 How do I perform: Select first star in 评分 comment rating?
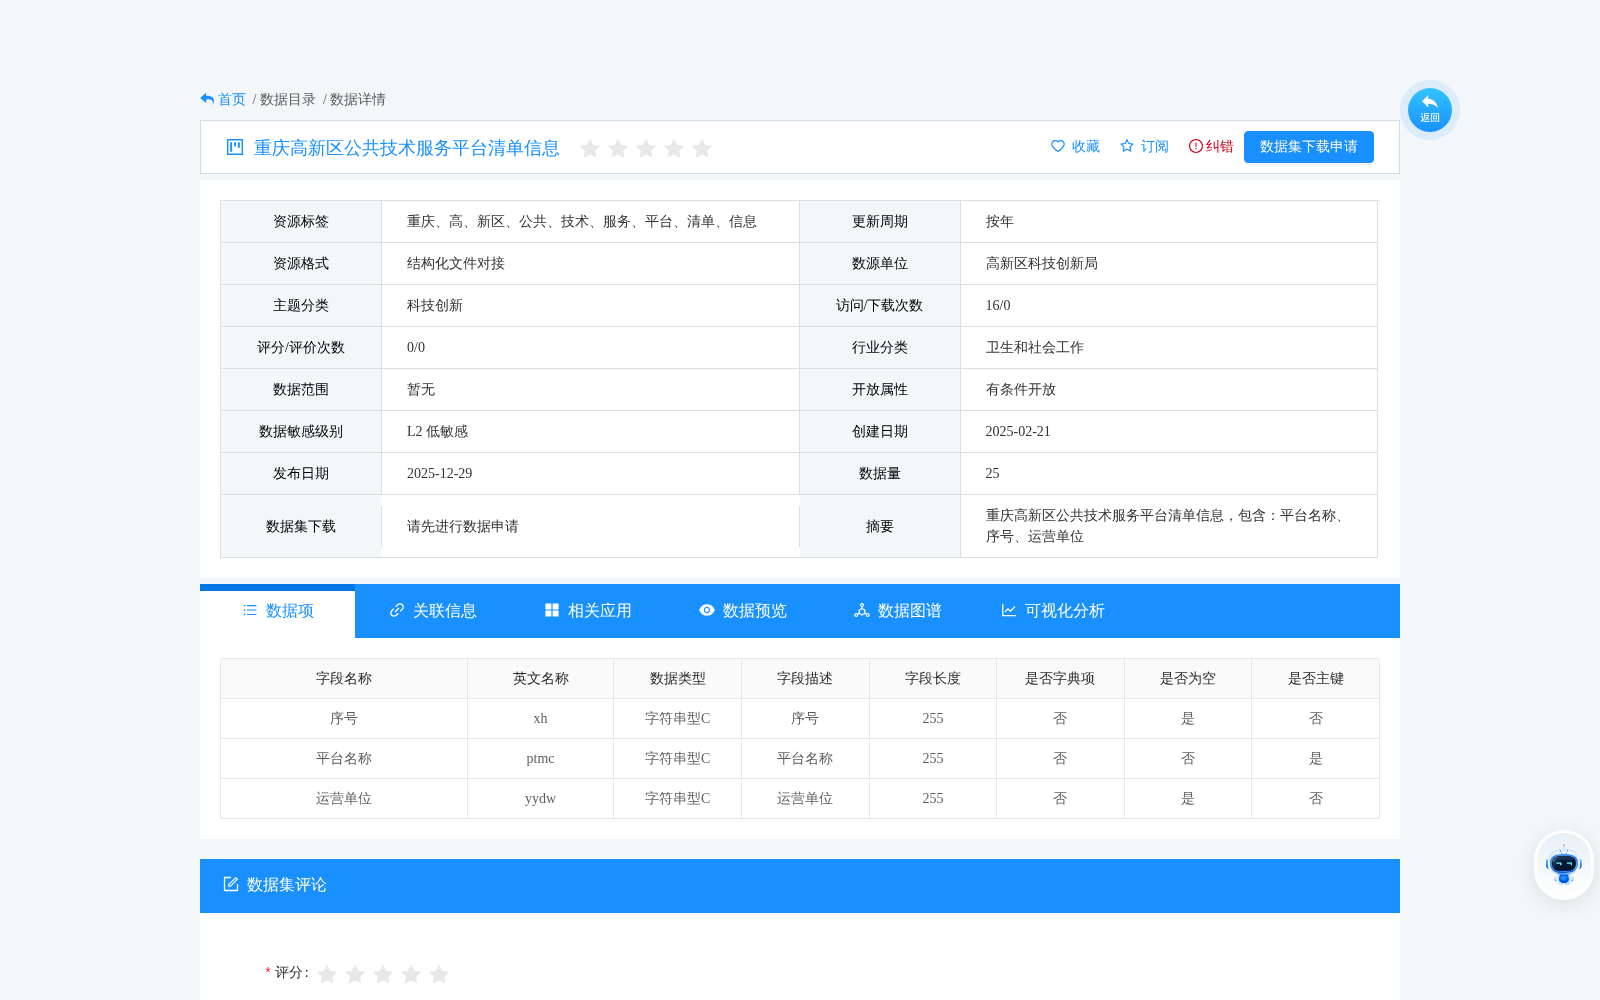pyautogui.click(x=327, y=974)
